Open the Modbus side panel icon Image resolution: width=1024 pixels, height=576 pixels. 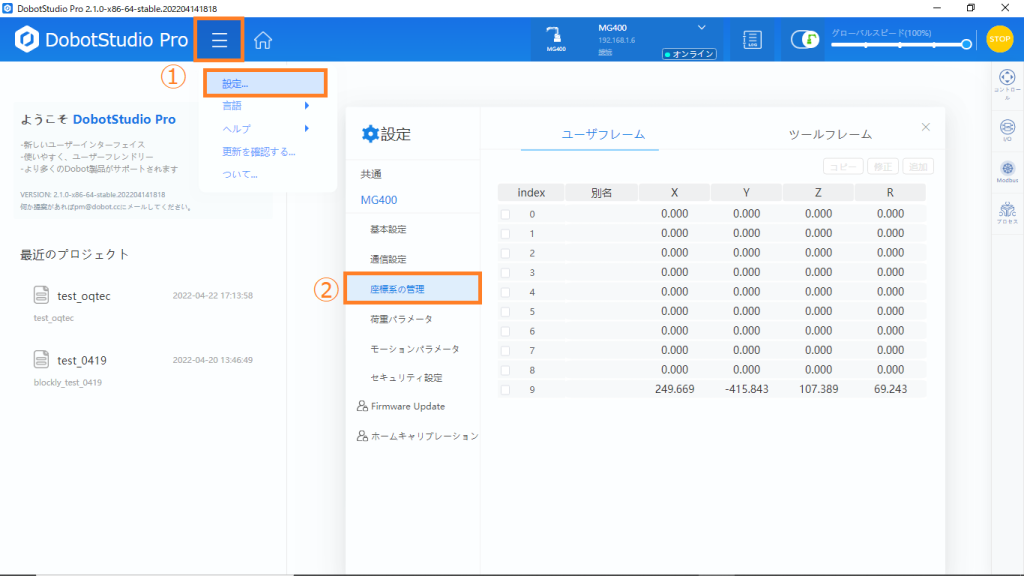tap(1007, 172)
